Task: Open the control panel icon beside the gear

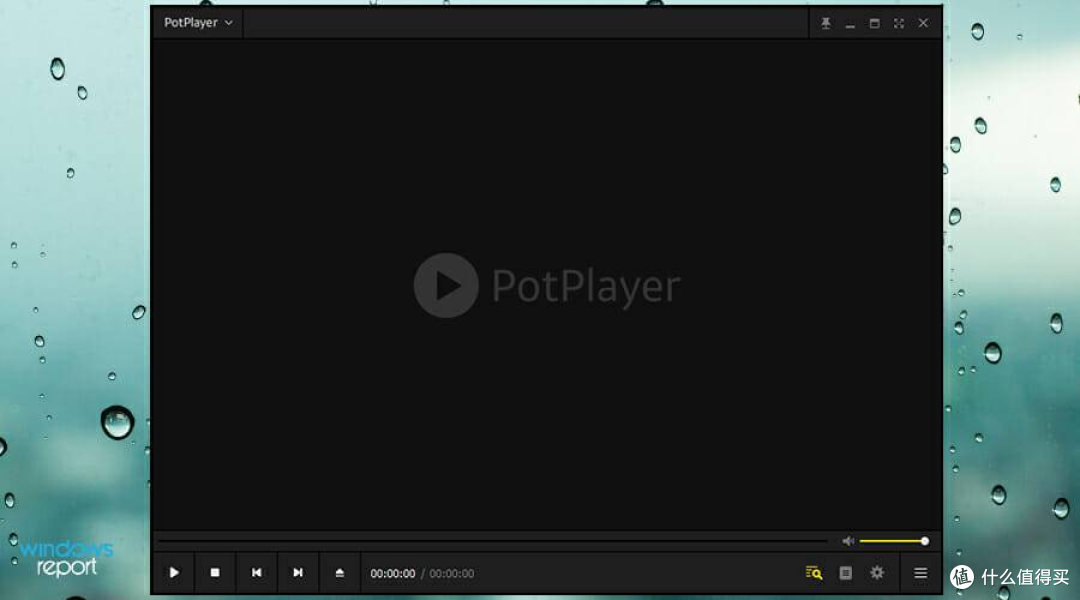Action: coord(846,573)
